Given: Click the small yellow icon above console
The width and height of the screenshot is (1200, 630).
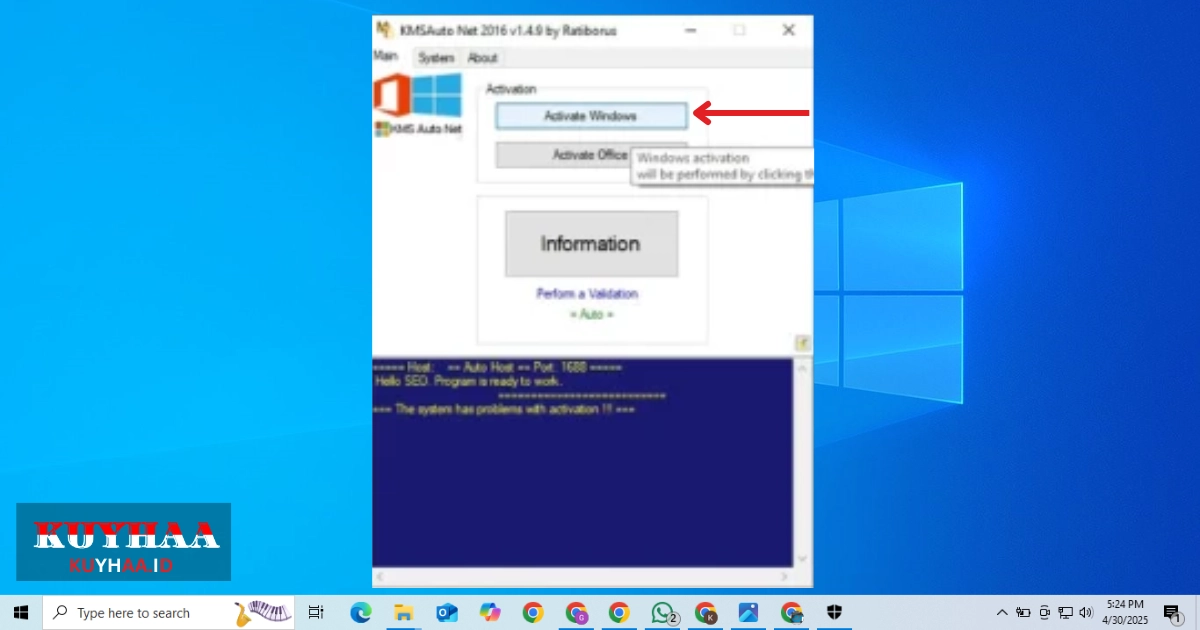Looking at the screenshot, I should click(x=802, y=343).
